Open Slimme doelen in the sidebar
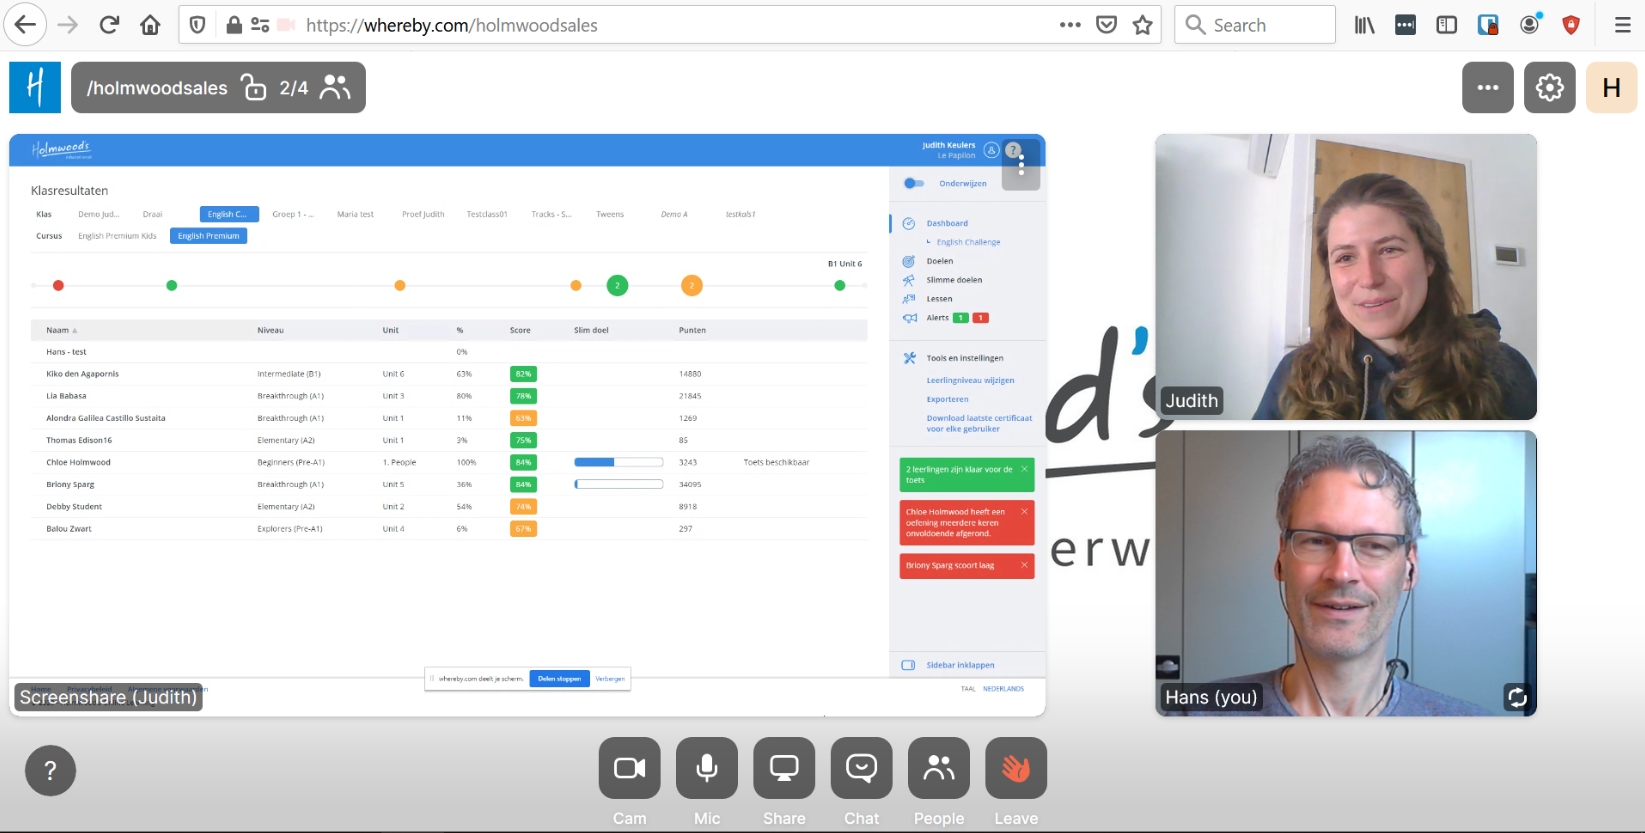1645x833 pixels. (x=954, y=280)
